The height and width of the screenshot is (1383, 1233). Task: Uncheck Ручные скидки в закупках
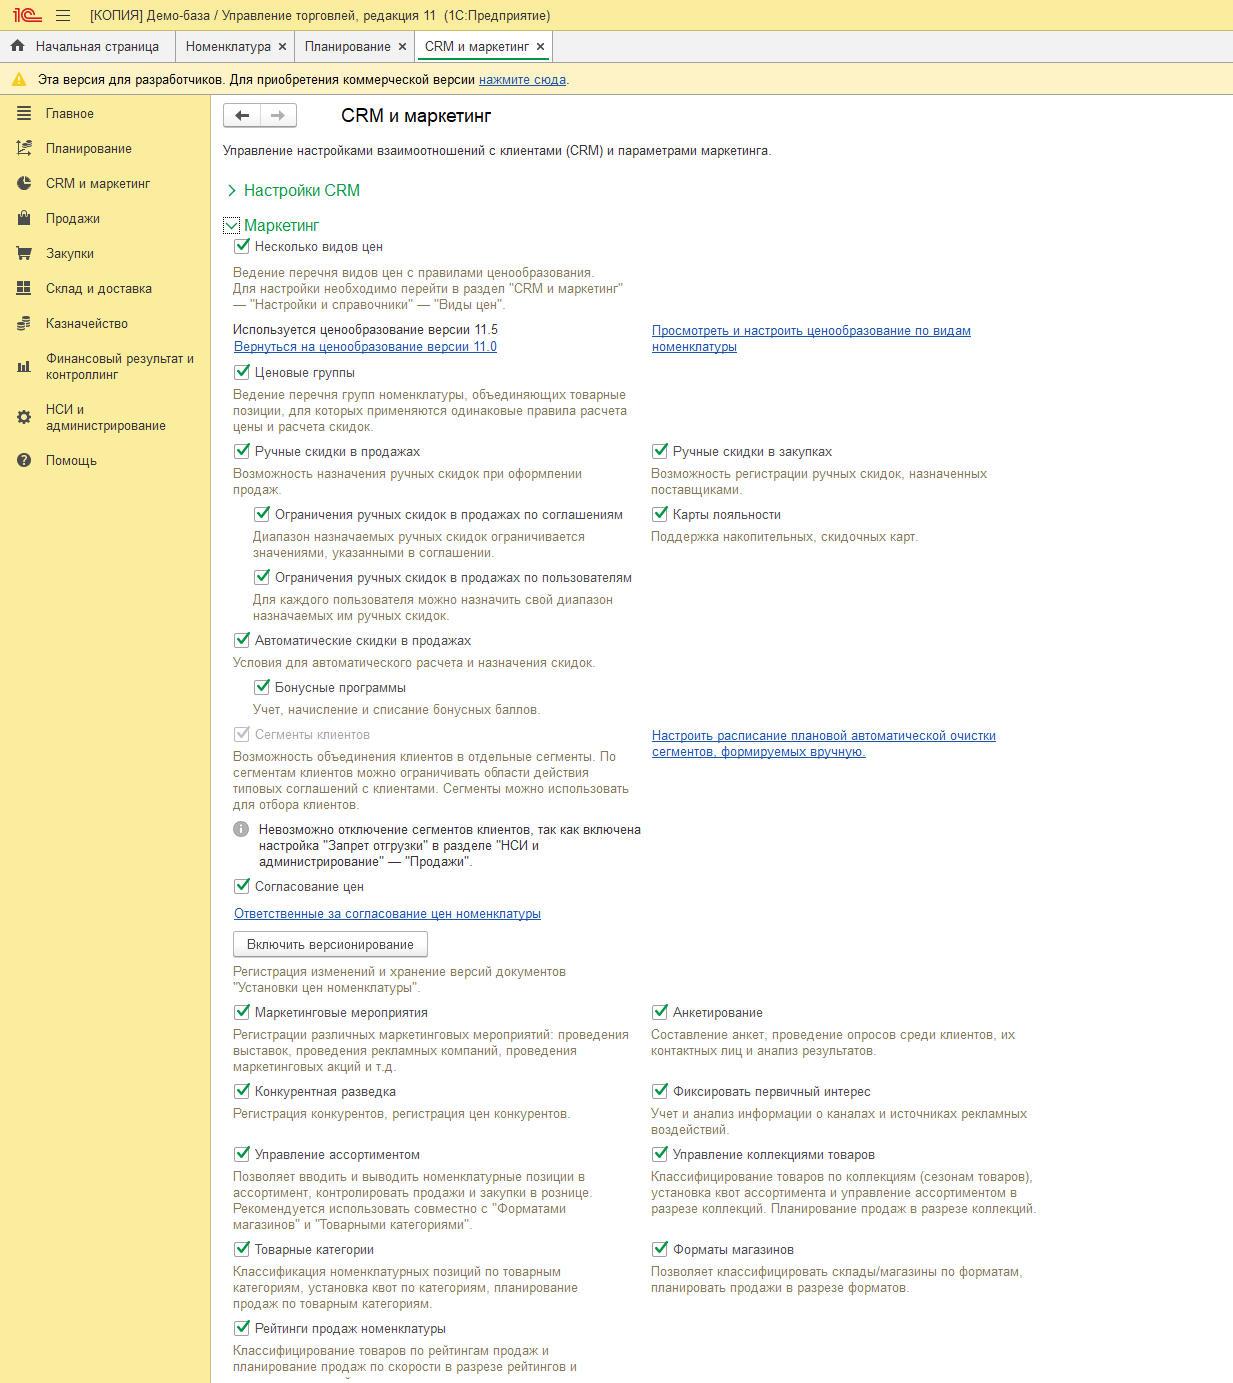660,451
